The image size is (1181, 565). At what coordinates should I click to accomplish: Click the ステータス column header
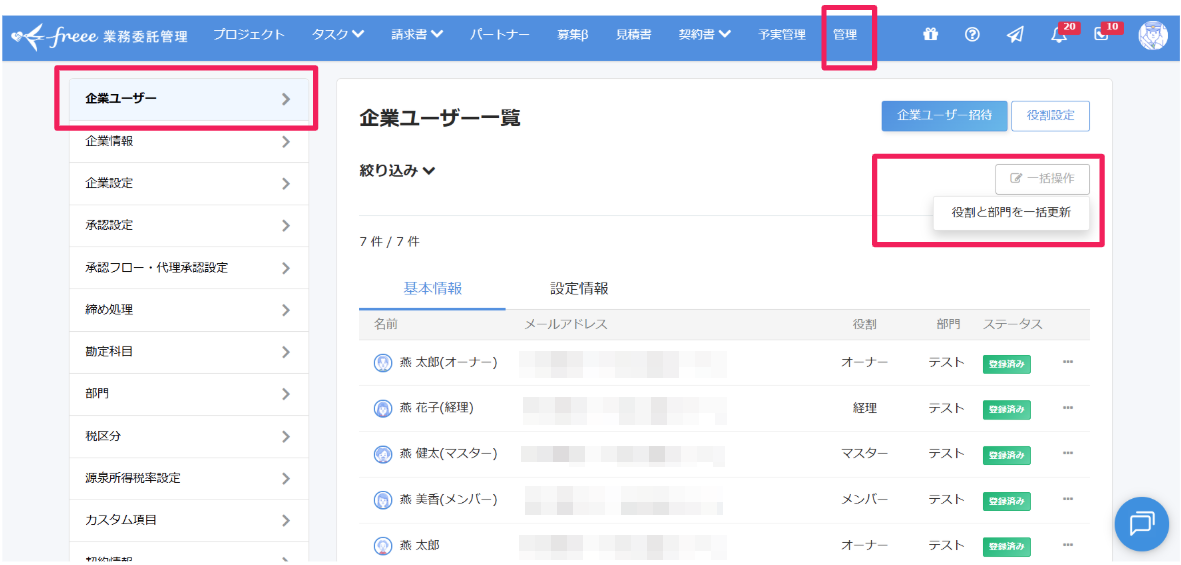pos(1012,324)
